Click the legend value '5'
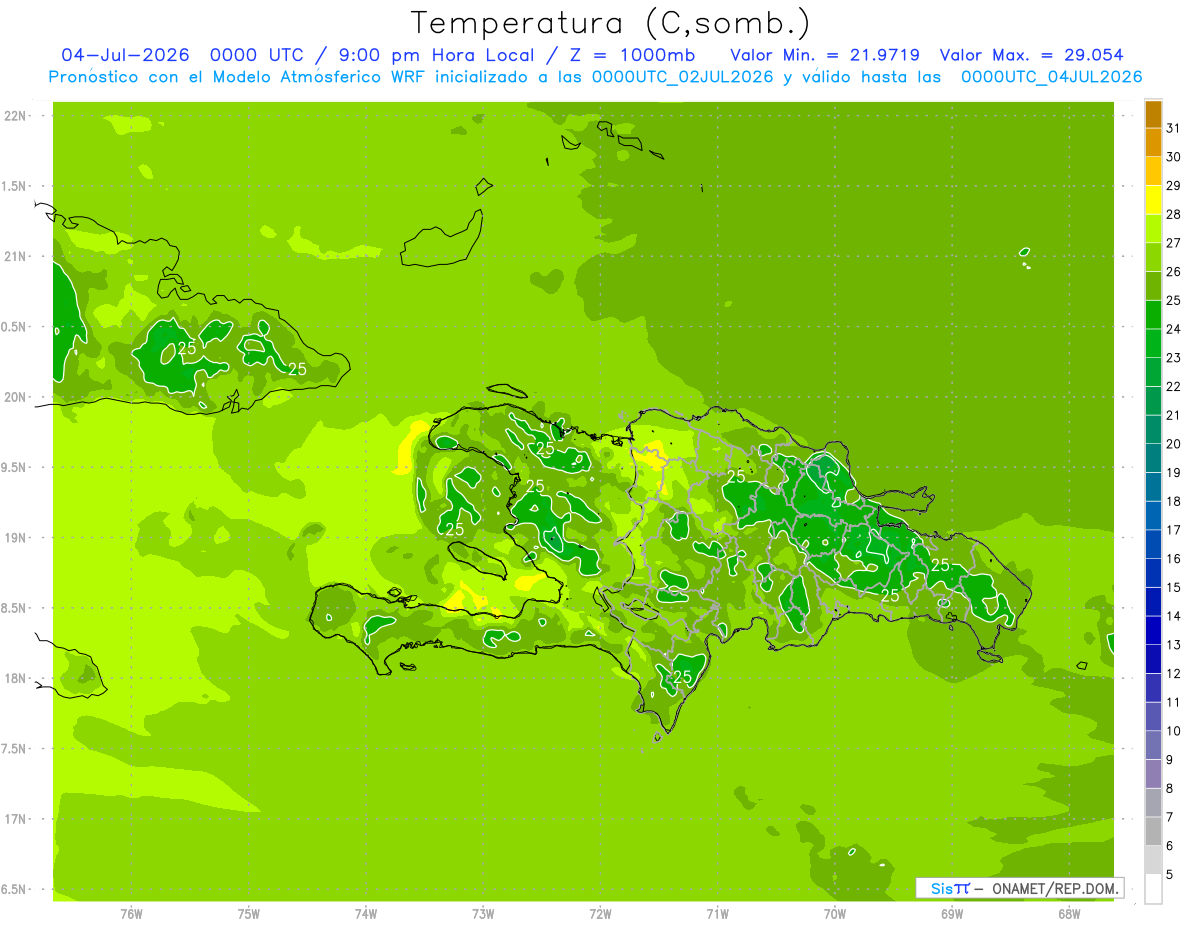This screenshot has width=1200, height=927. (x=1170, y=875)
